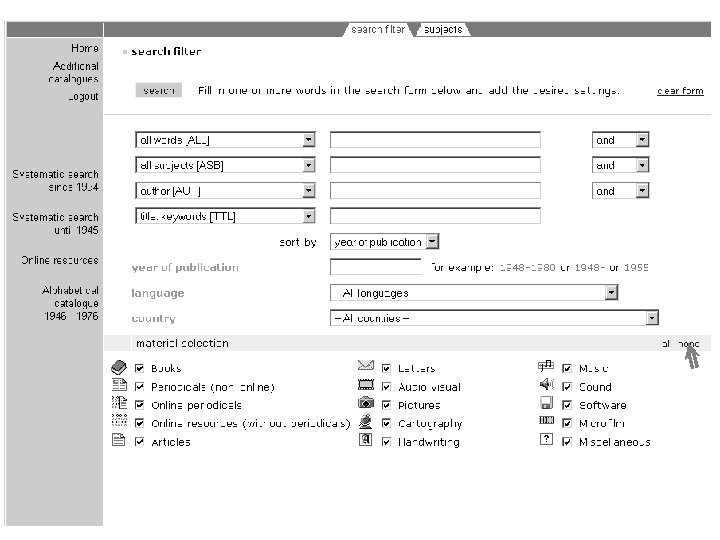Click the Sound speaker icon
Image resolution: width=720 pixels, height=540 pixels.
pos(546,384)
